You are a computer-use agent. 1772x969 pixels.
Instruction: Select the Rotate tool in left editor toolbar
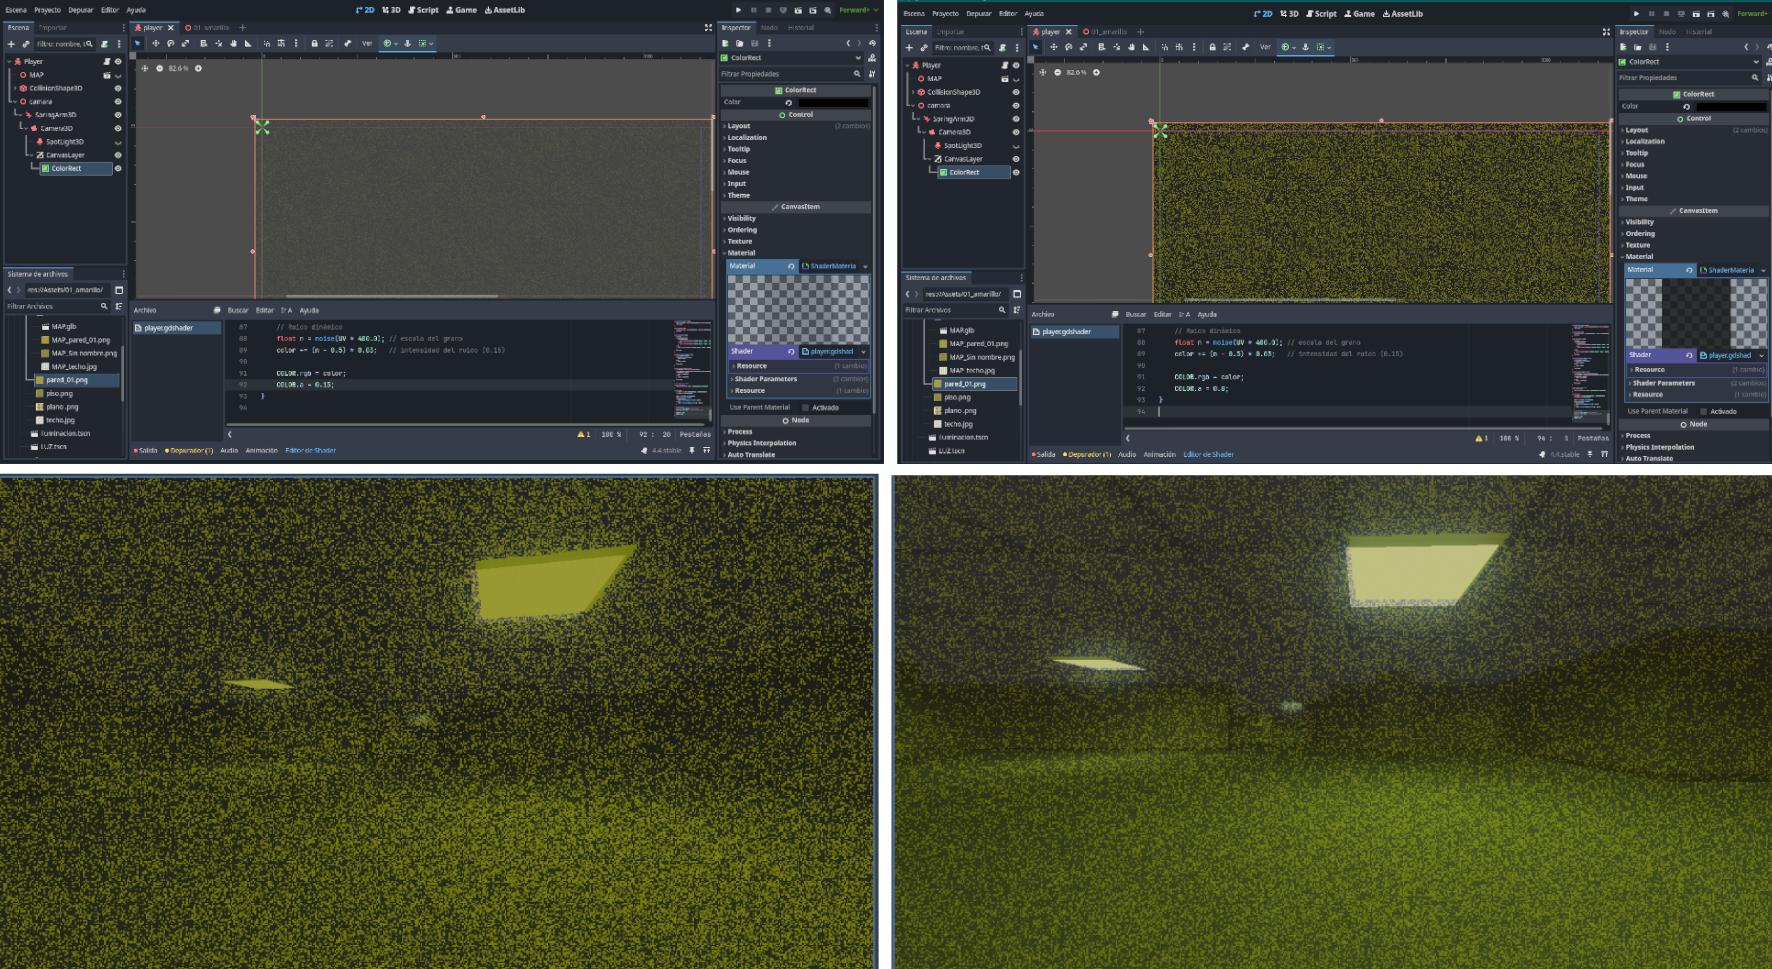[170, 43]
